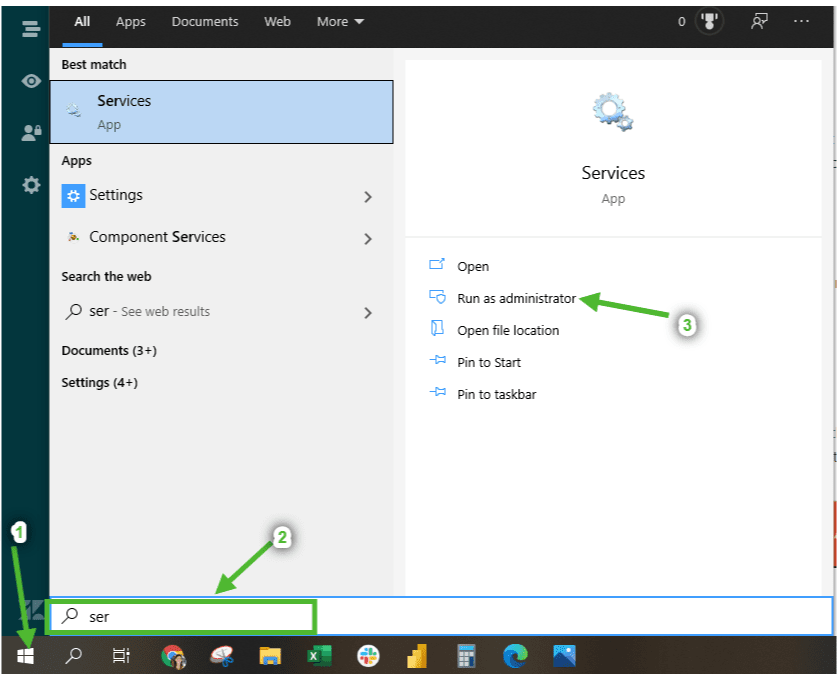837x674 pixels.
Task: Switch to the Web search tab
Action: point(278,22)
